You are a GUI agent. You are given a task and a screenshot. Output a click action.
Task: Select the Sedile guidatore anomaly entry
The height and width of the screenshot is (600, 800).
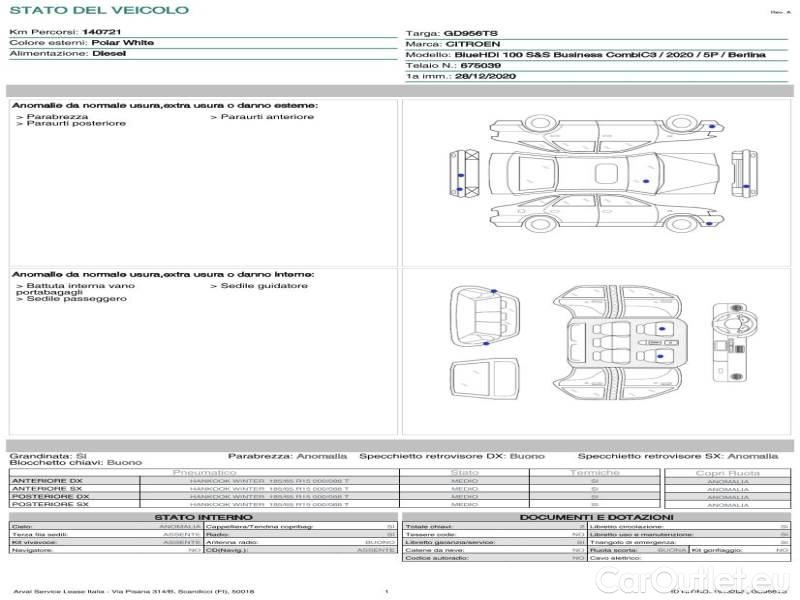263,286
